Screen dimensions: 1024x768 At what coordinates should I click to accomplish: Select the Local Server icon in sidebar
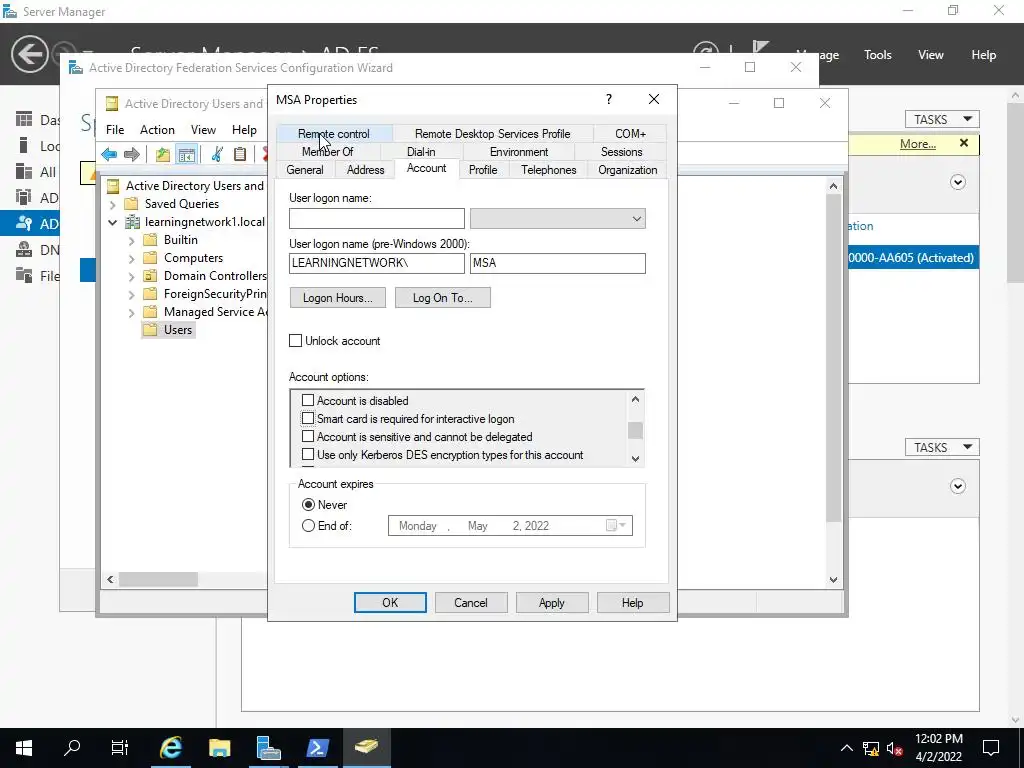[x=24, y=145]
